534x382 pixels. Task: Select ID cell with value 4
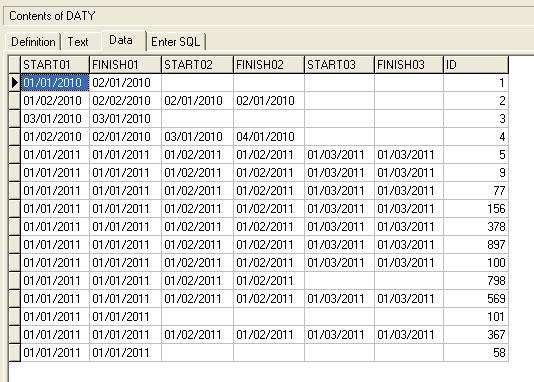click(x=476, y=137)
